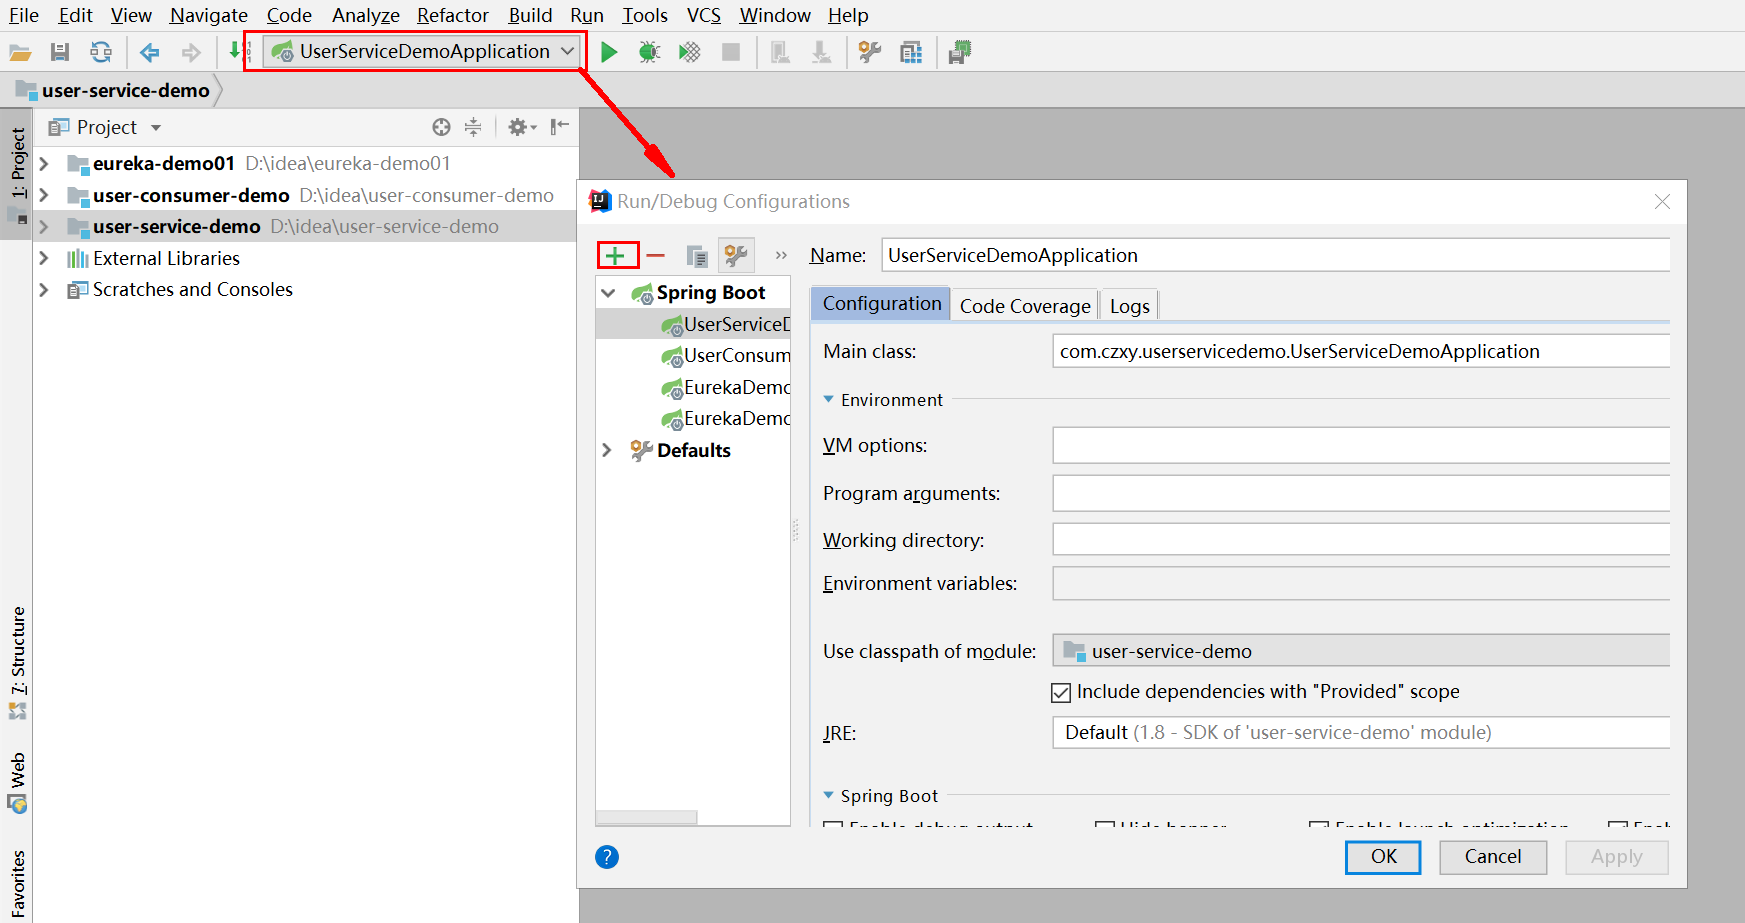Screen dimensions: 1745x923
Task: Click the Program arguments field
Action: coord(1361,493)
